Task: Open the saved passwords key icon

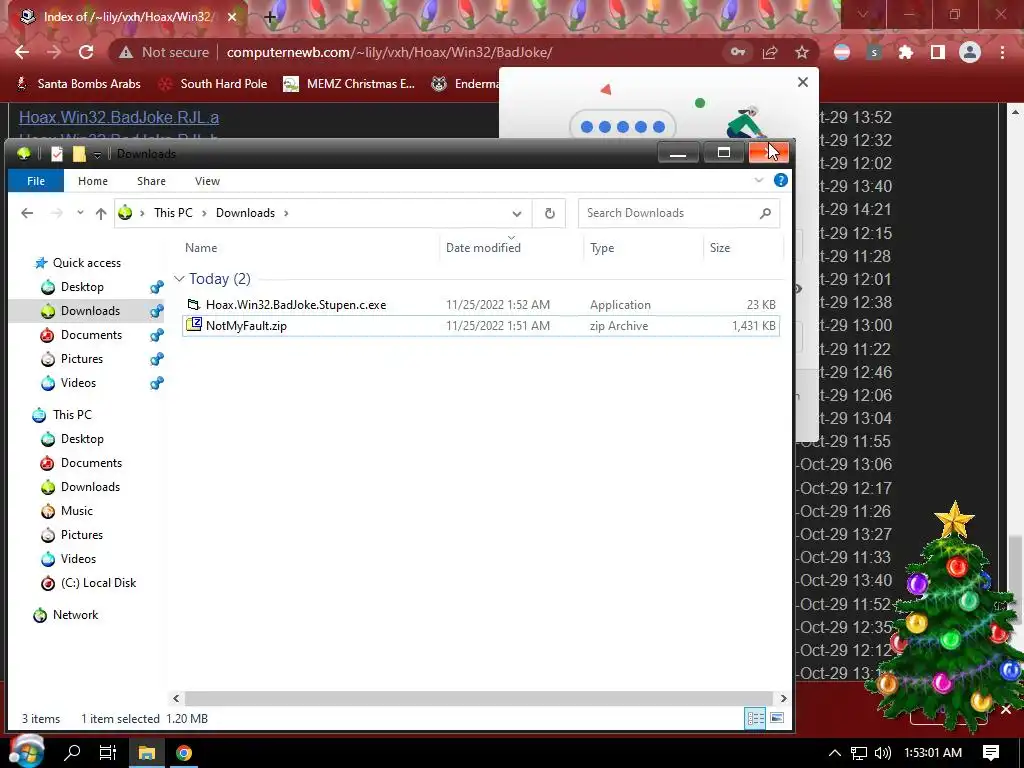Action: (738, 52)
